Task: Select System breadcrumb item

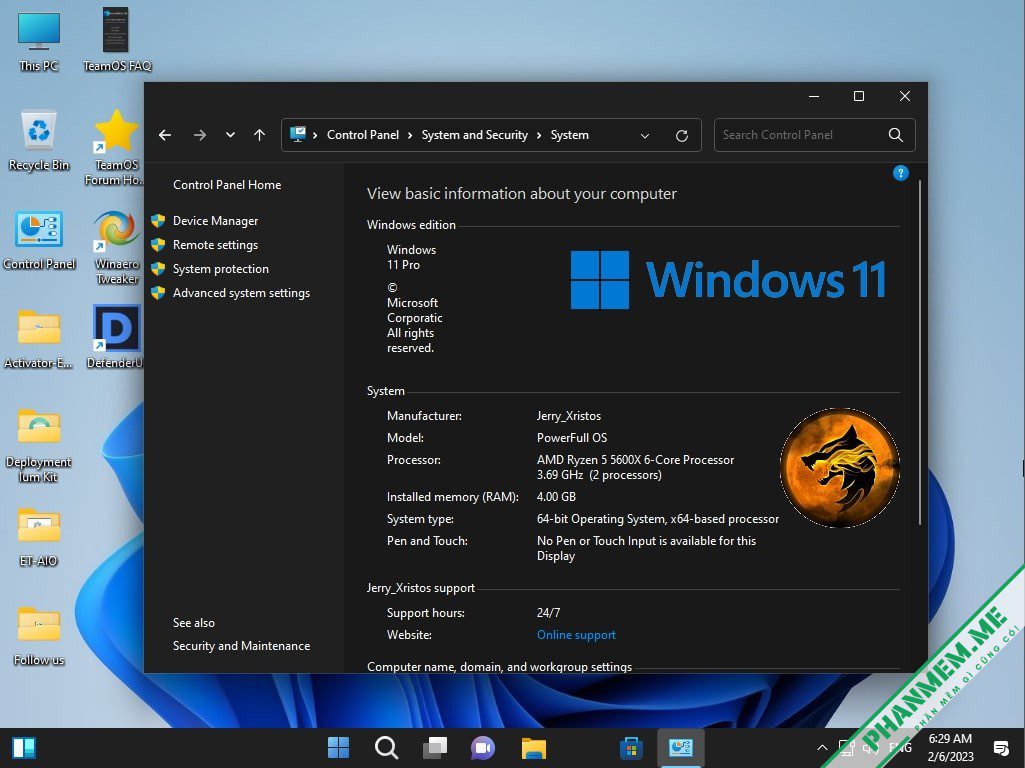Action: pos(569,135)
